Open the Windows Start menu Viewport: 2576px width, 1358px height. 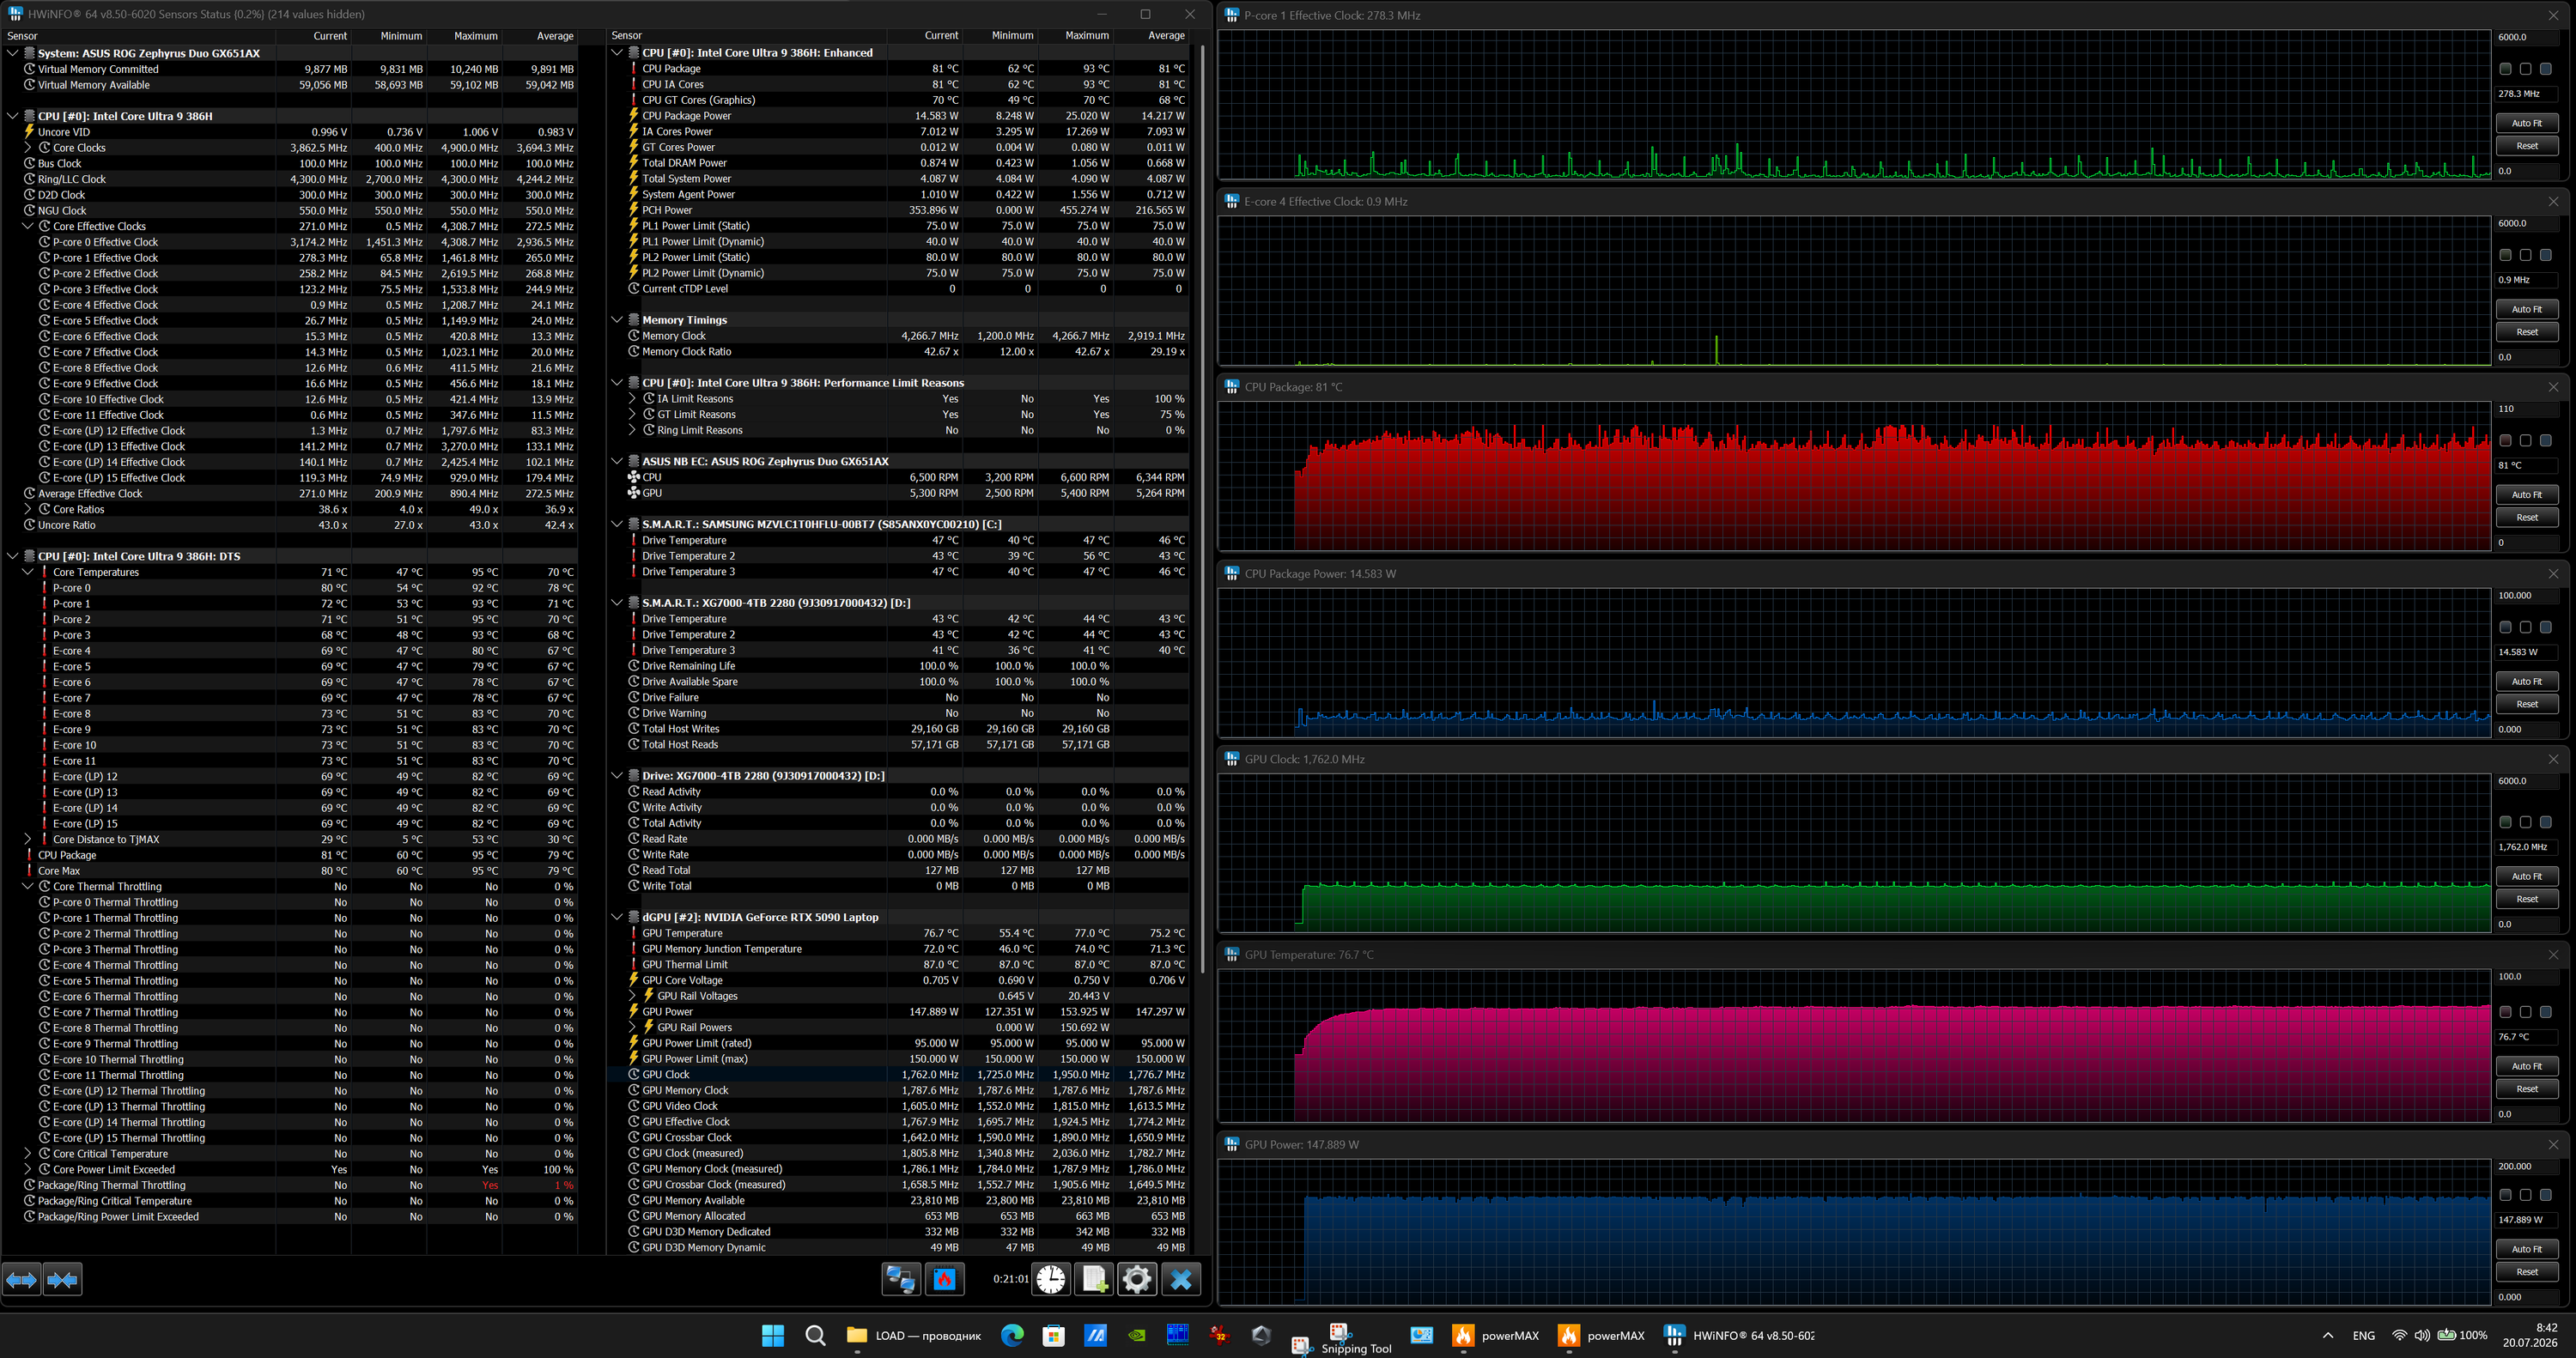(x=773, y=1335)
